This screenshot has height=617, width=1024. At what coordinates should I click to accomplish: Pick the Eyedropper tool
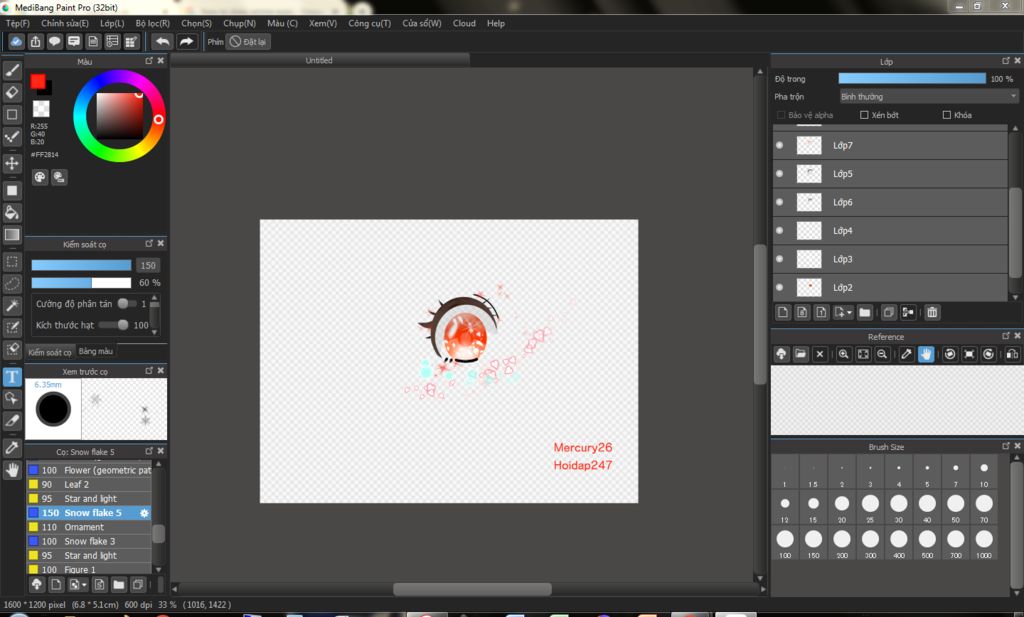(x=12, y=447)
